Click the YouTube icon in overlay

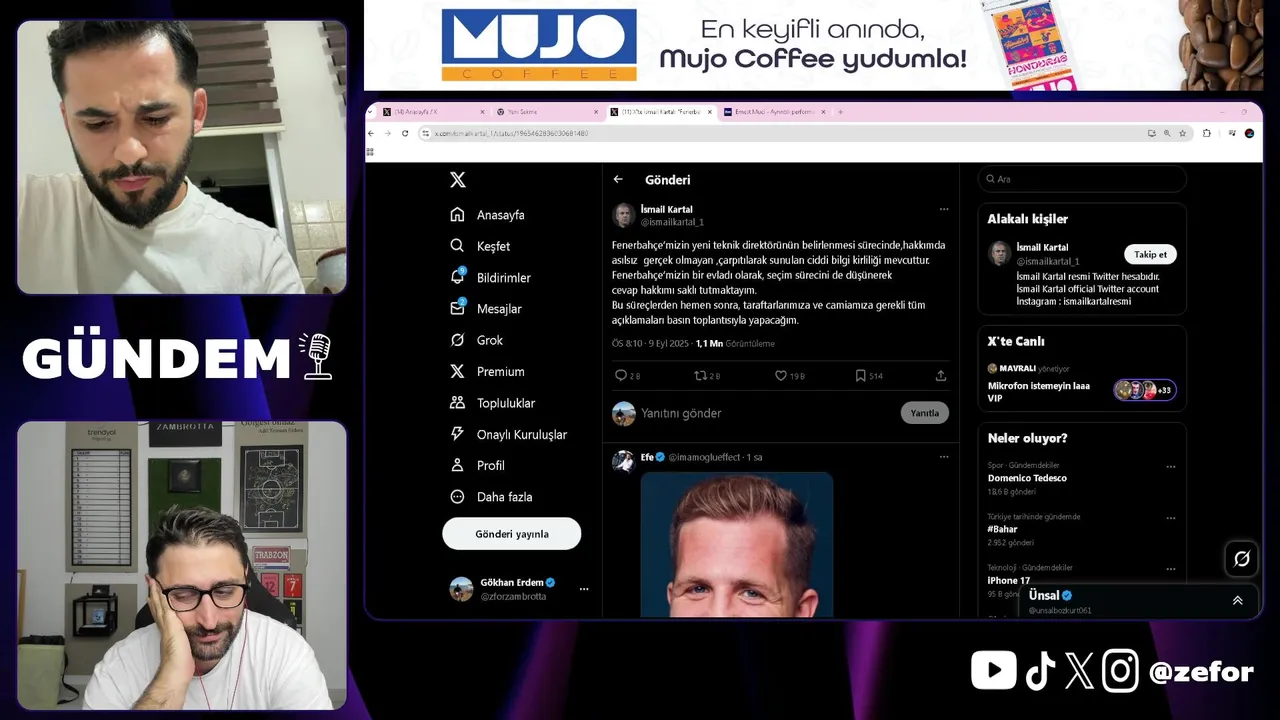pos(993,670)
